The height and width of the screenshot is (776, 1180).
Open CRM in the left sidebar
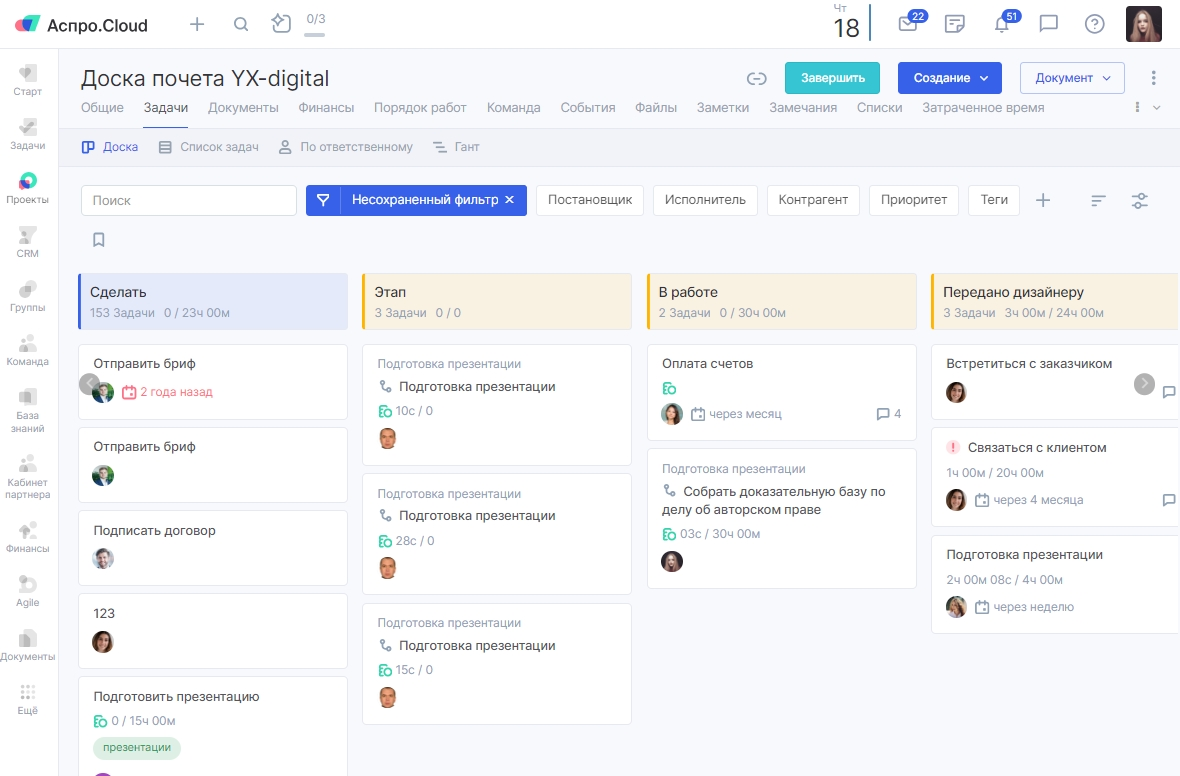[28, 242]
